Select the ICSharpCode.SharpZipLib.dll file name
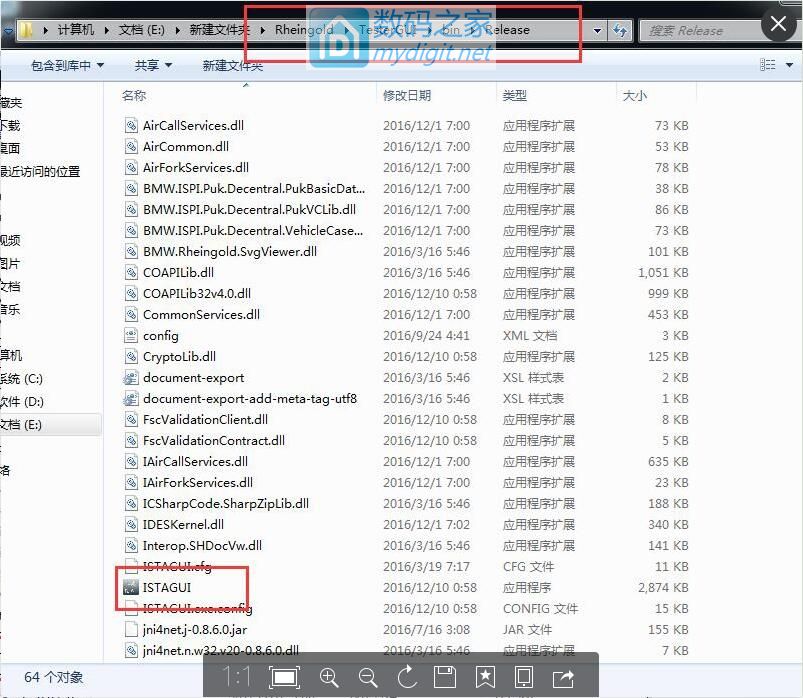 point(226,503)
